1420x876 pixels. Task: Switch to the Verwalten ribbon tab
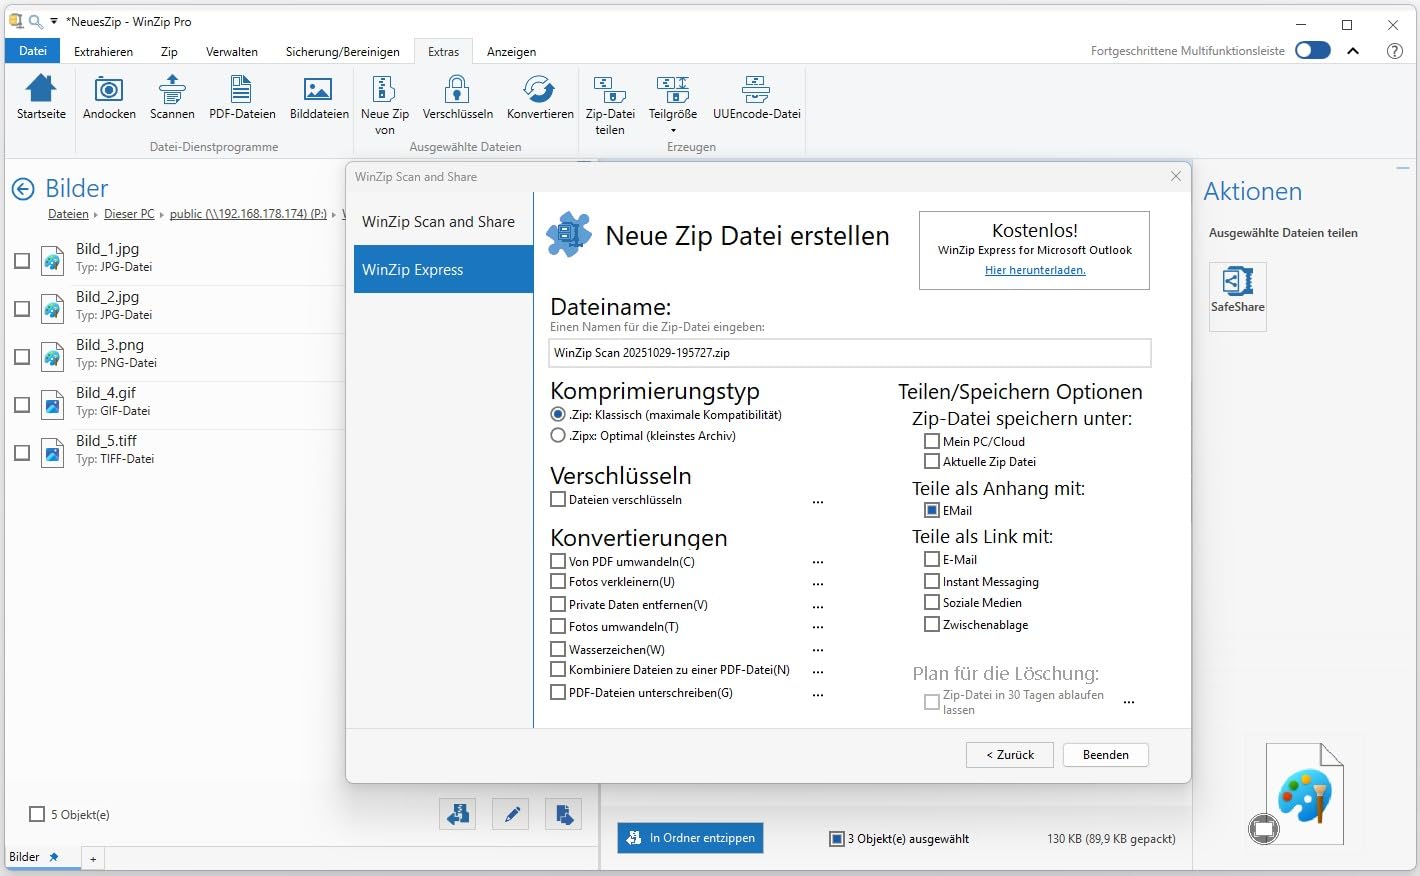(x=232, y=51)
